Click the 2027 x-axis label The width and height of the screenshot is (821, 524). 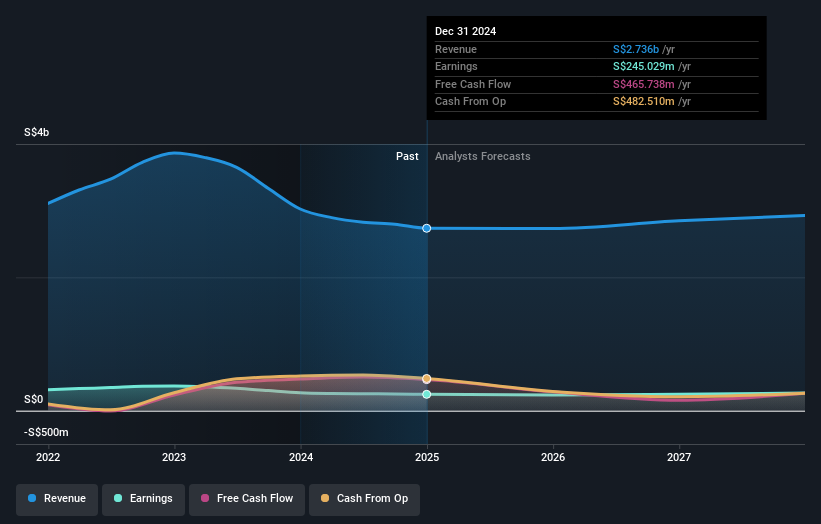pyautogui.click(x=679, y=458)
